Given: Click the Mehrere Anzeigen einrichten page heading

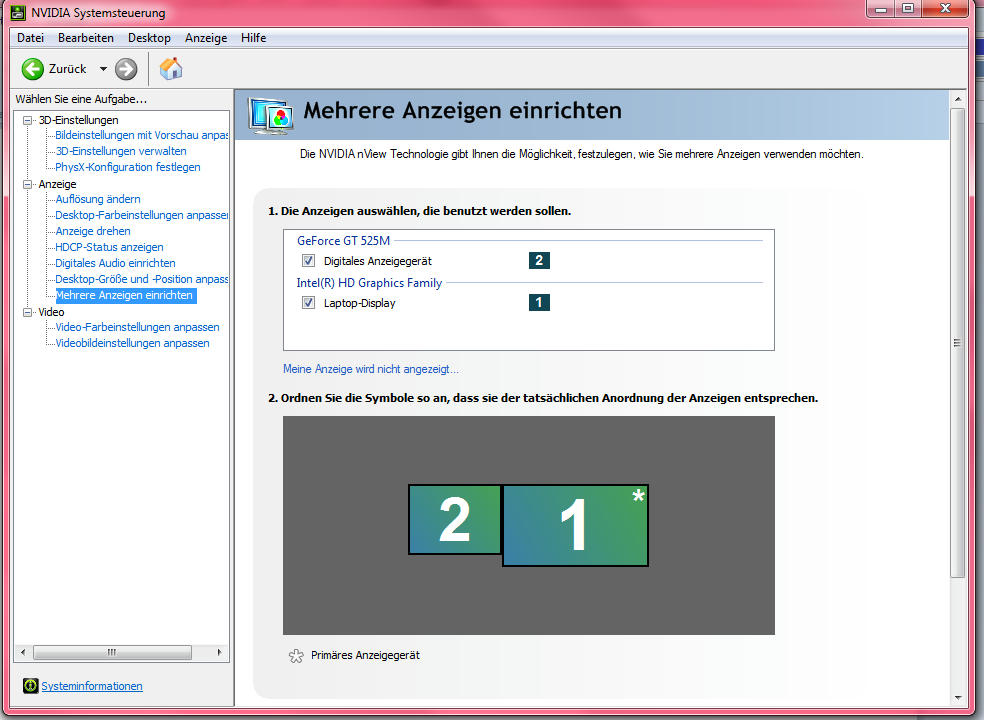Looking at the screenshot, I should pos(463,110).
